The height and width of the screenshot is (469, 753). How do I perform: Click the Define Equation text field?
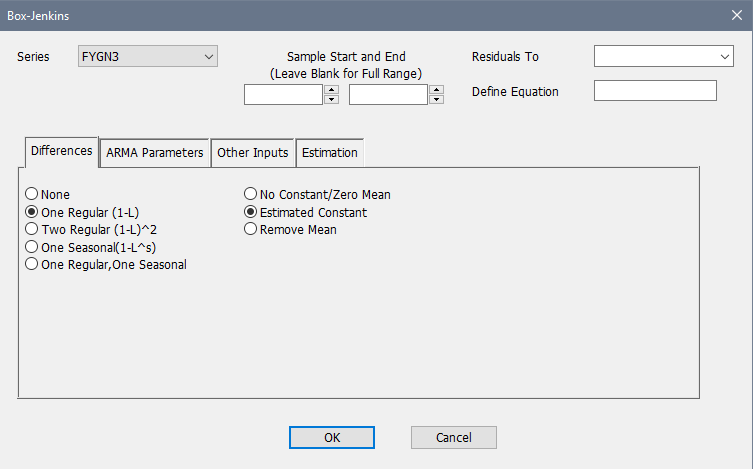pyautogui.click(x=655, y=91)
